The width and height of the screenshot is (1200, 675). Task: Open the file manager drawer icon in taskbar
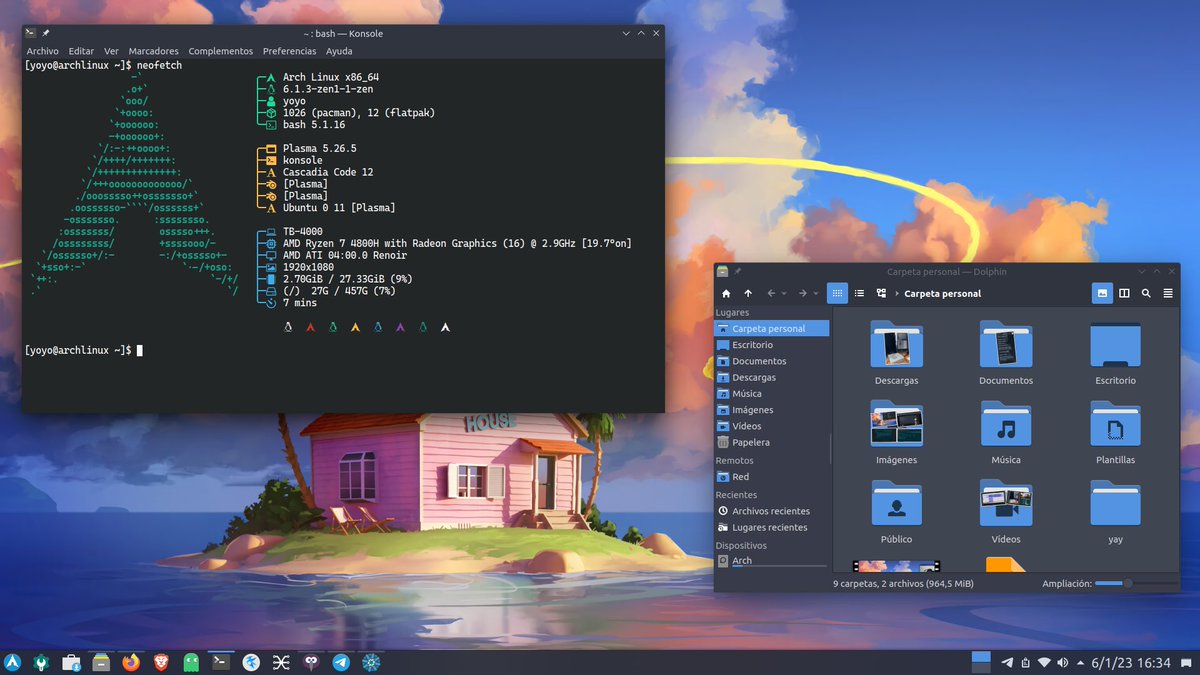point(101,662)
